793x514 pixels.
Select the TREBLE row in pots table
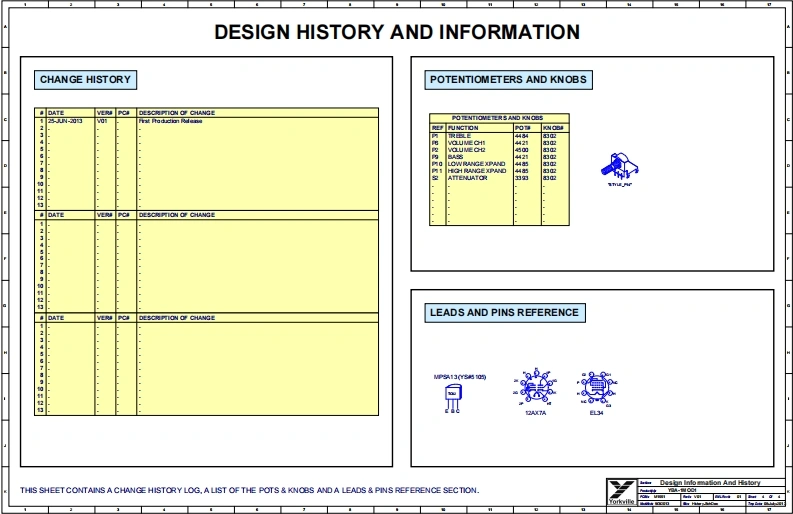coord(461,136)
